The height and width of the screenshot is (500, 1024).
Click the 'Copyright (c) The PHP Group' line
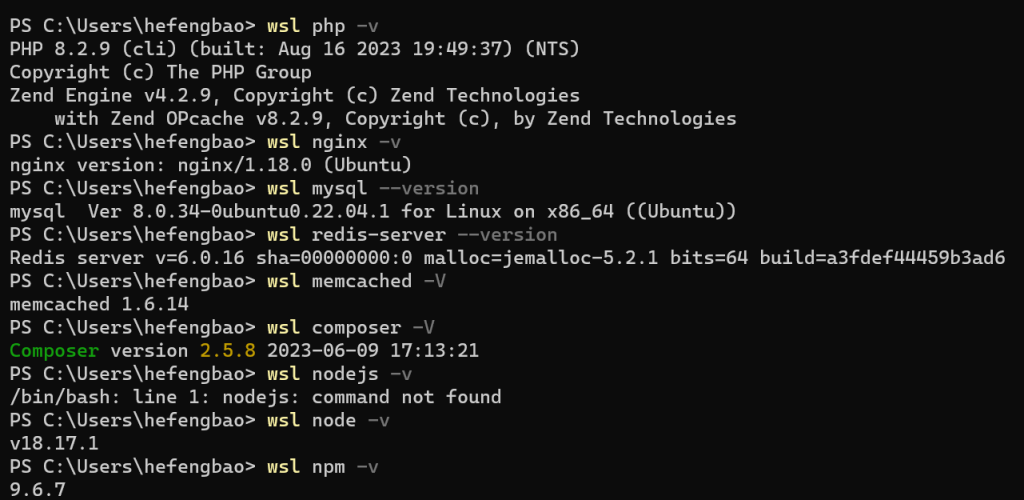pos(160,72)
